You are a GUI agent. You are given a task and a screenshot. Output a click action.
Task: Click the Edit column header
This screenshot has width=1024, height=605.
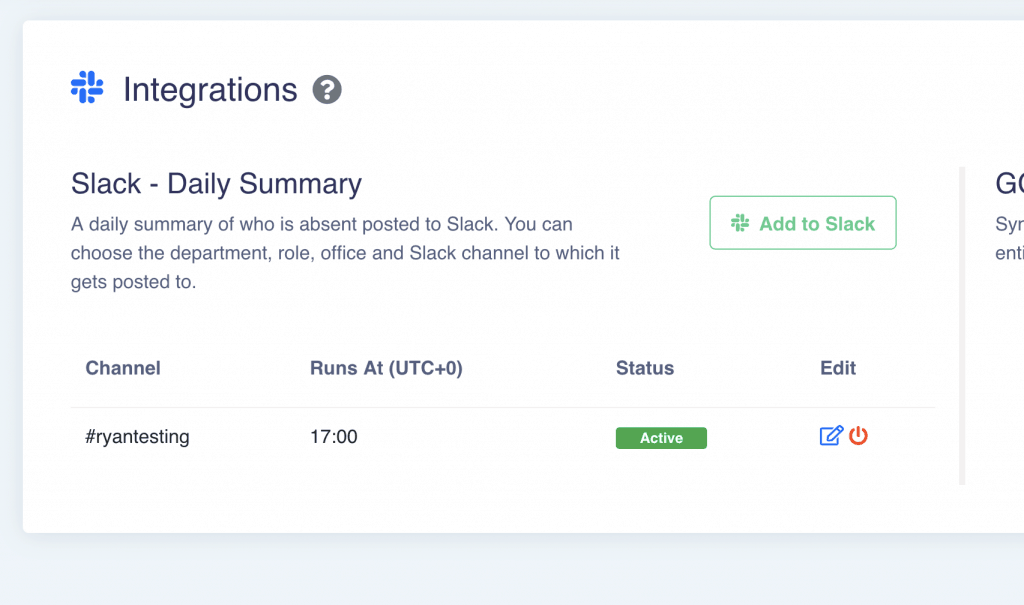click(x=838, y=368)
